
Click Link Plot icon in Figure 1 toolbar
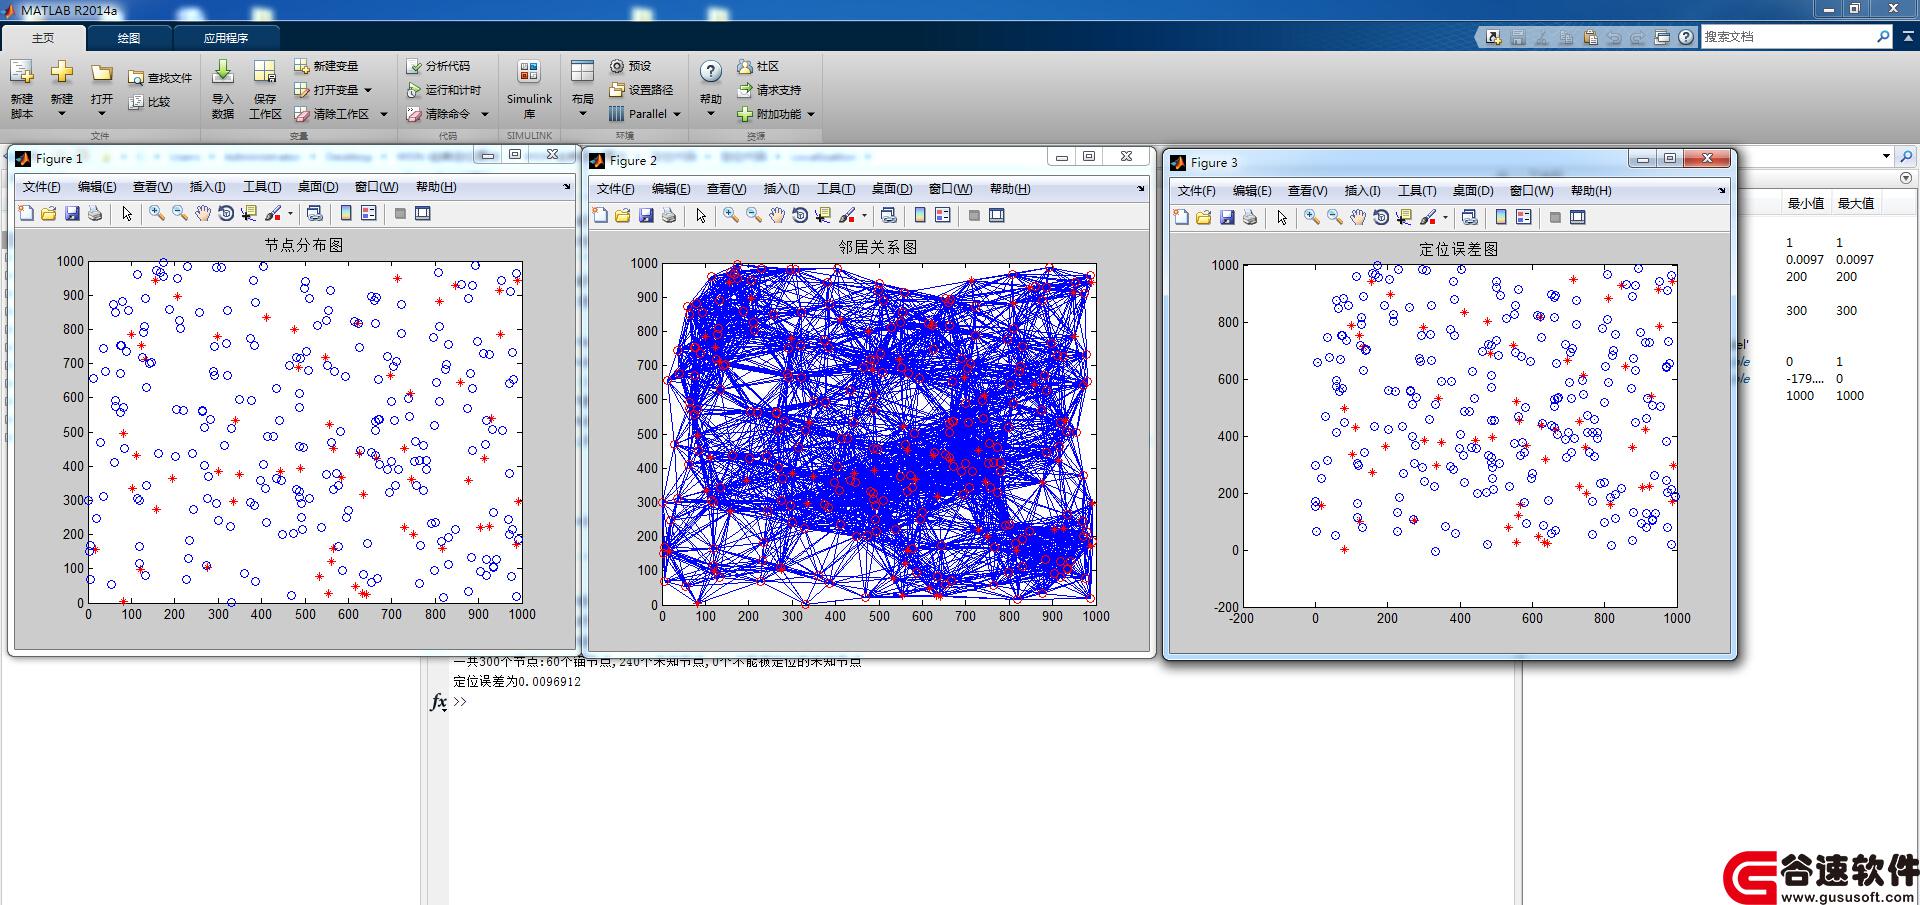pos(314,213)
